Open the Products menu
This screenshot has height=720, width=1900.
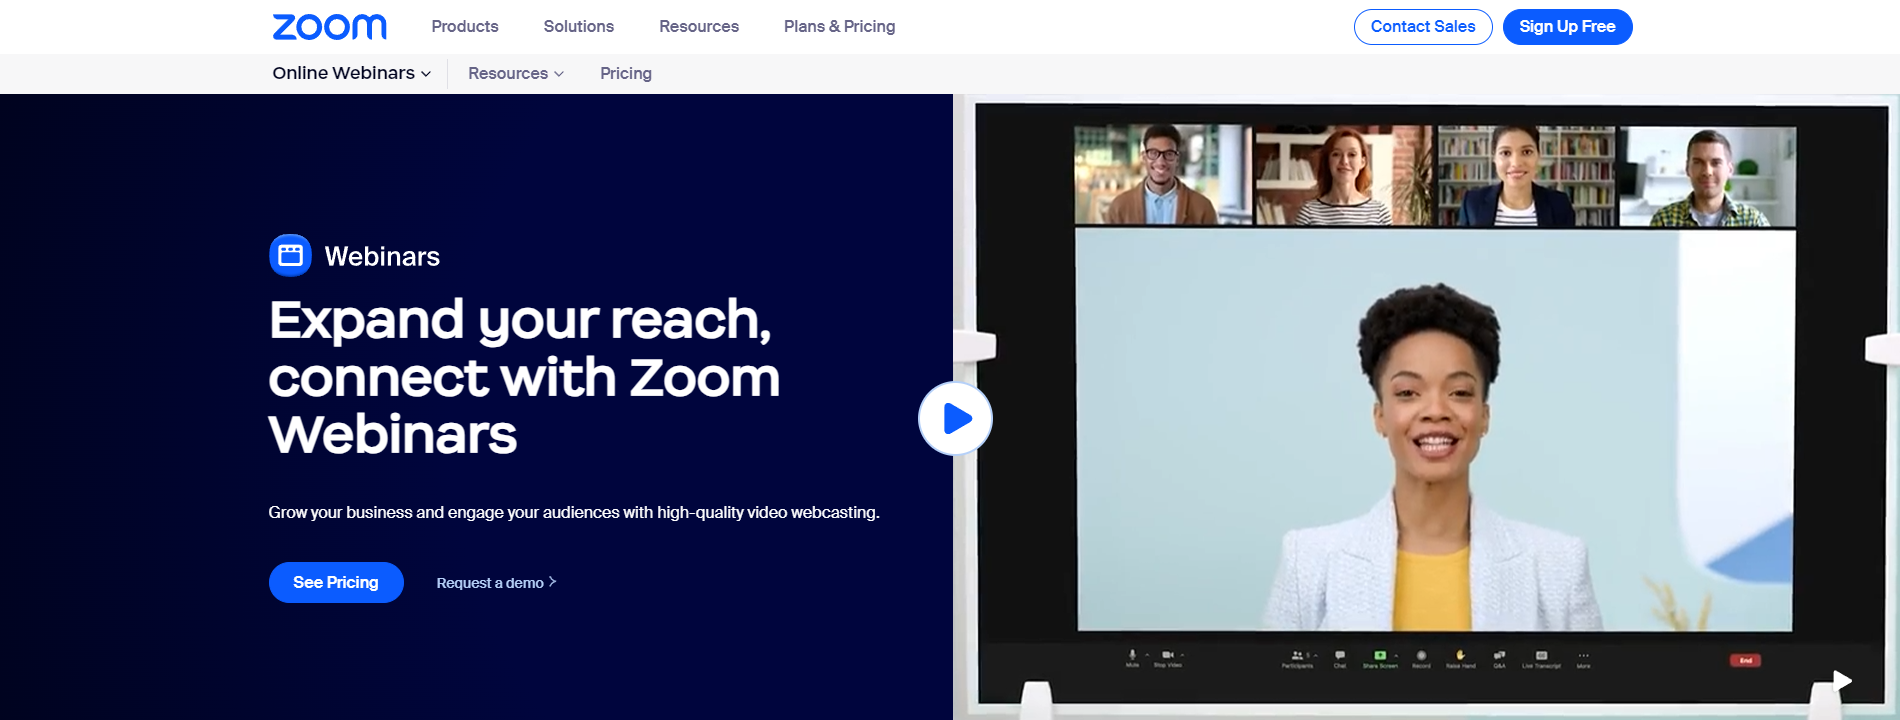465,27
